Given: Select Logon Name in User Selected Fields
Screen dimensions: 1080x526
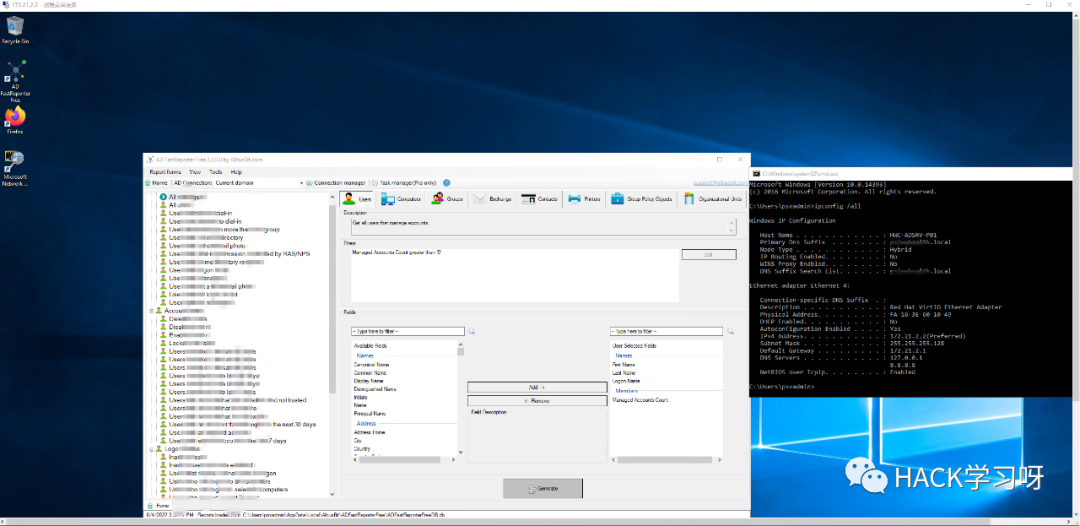Looking at the screenshot, I should click(626, 381).
